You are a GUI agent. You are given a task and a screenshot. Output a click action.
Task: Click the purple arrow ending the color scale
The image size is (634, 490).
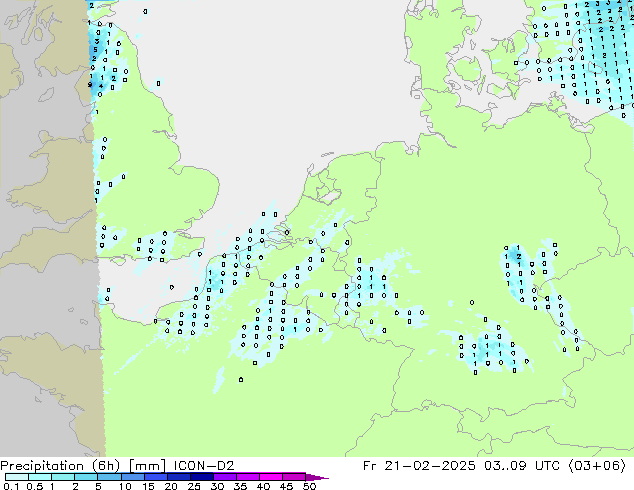click(317, 477)
